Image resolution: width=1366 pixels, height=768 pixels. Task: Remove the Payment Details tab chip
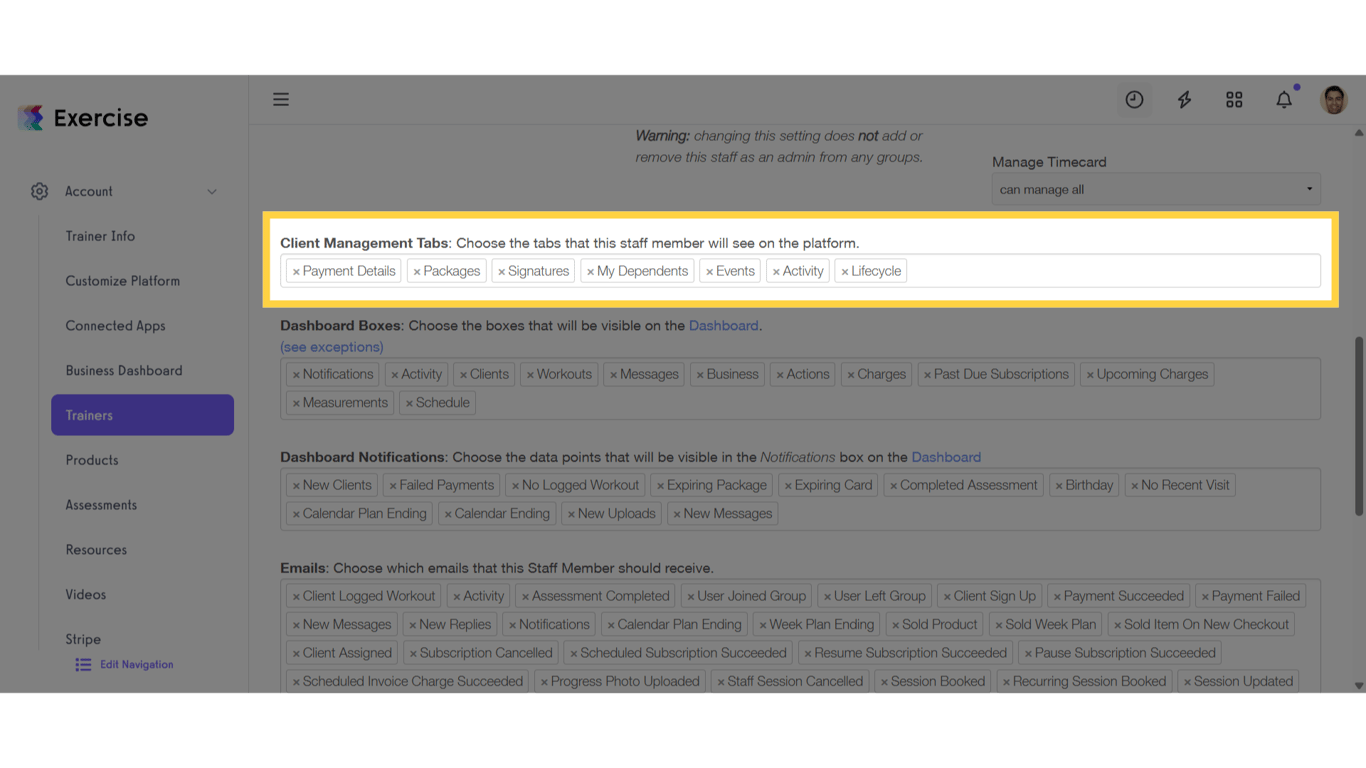click(296, 270)
